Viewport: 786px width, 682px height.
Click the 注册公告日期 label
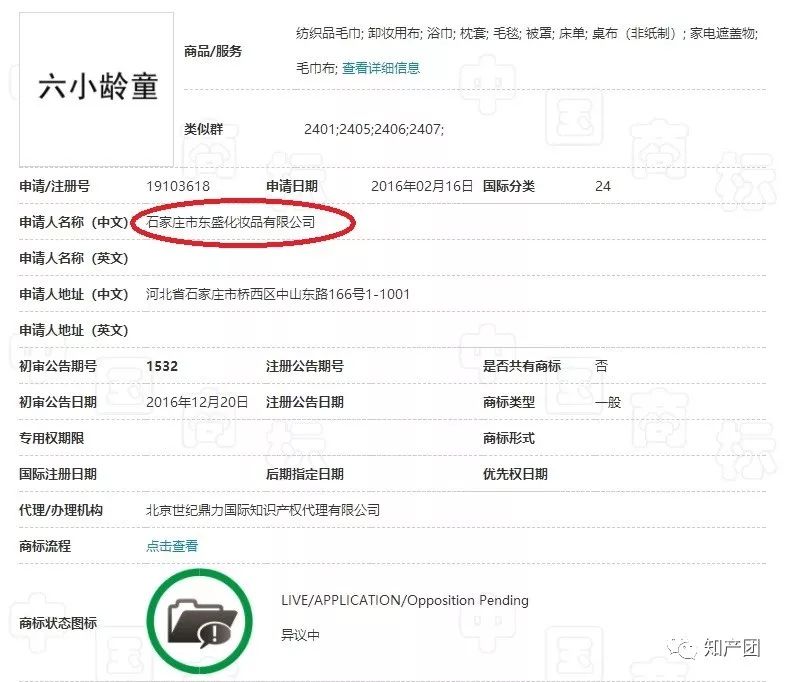(305, 402)
